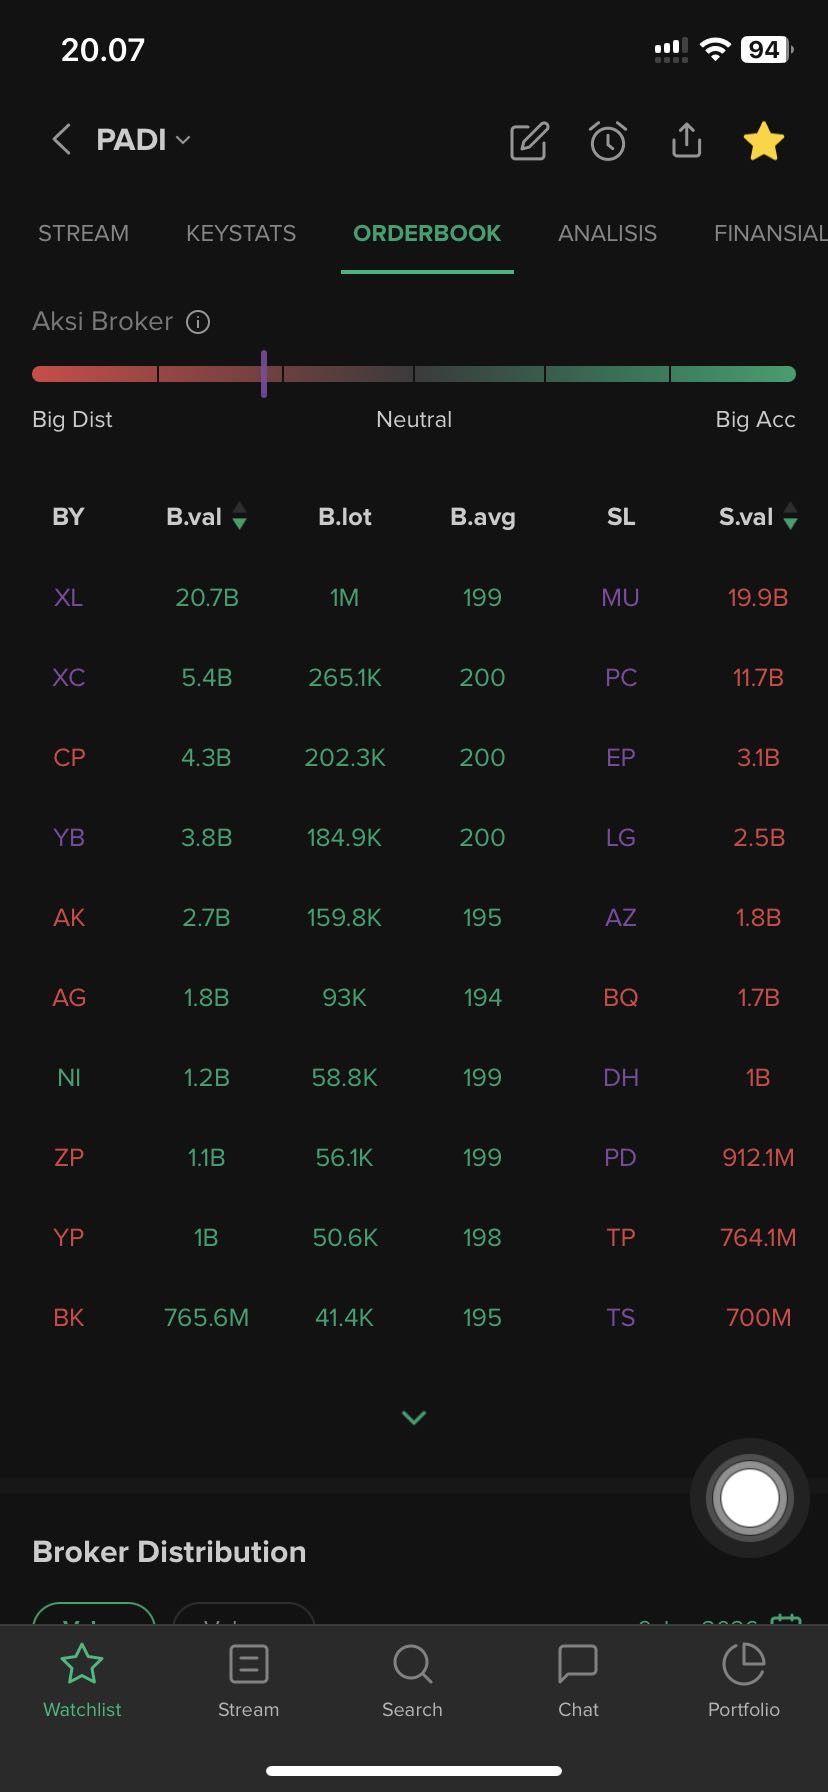Viewport: 828px width, 1792px height.
Task: Select seller broker MU code
Action: [620, 598]
